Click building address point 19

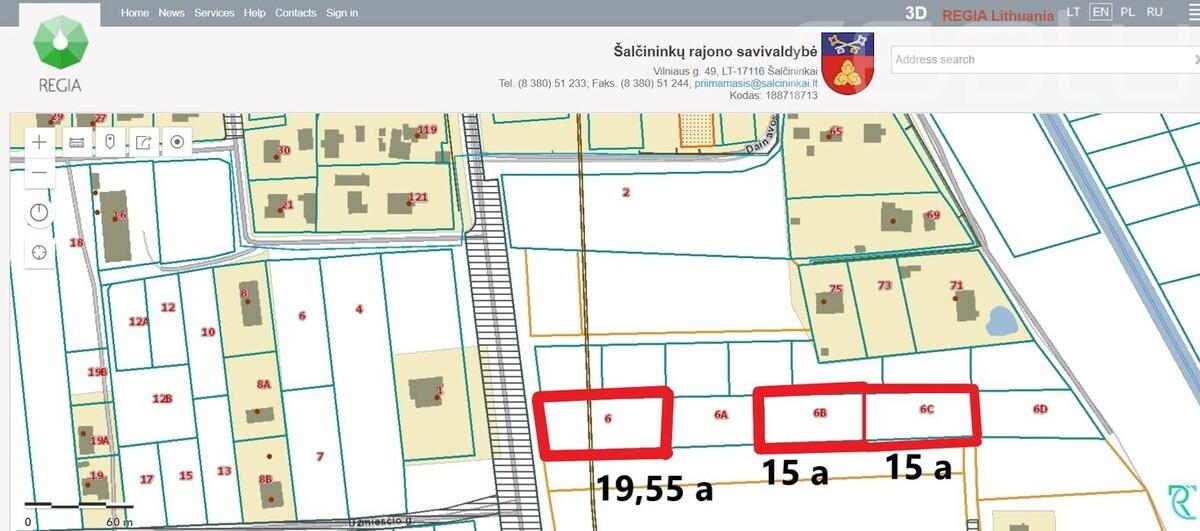97,476
